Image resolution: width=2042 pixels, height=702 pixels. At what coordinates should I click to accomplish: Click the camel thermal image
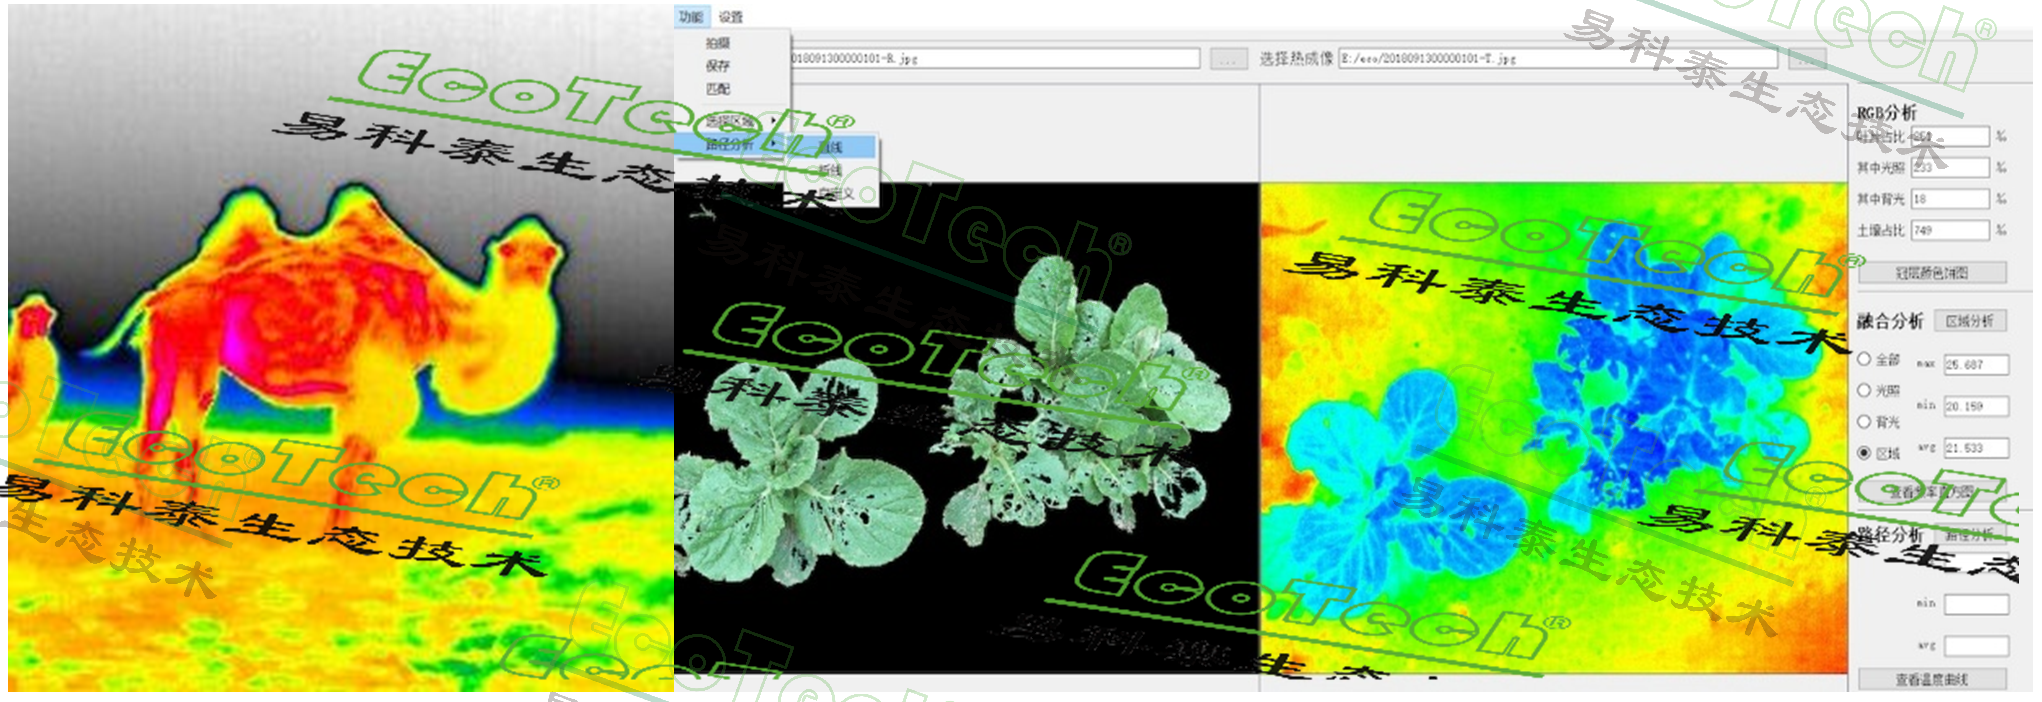(340, 348)
